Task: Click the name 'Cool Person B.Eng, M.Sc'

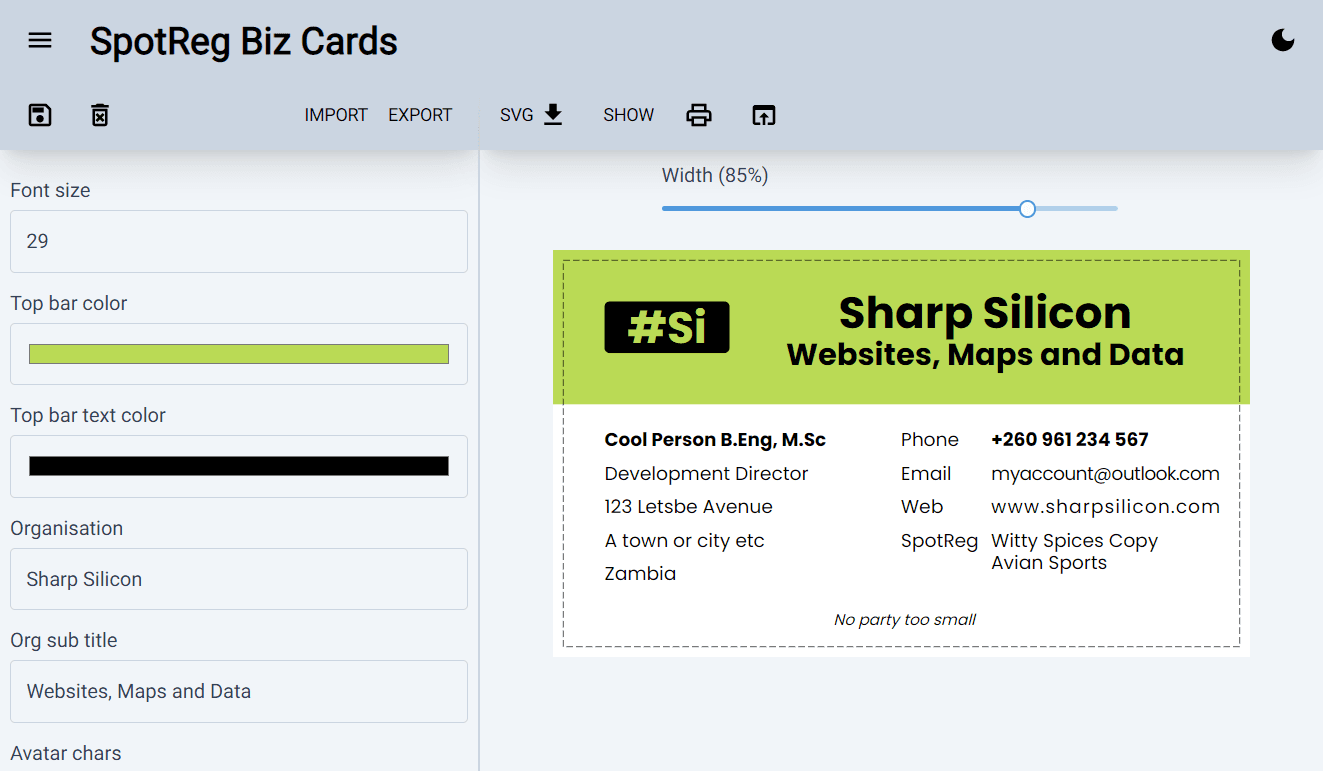Action: coord(715,439)
